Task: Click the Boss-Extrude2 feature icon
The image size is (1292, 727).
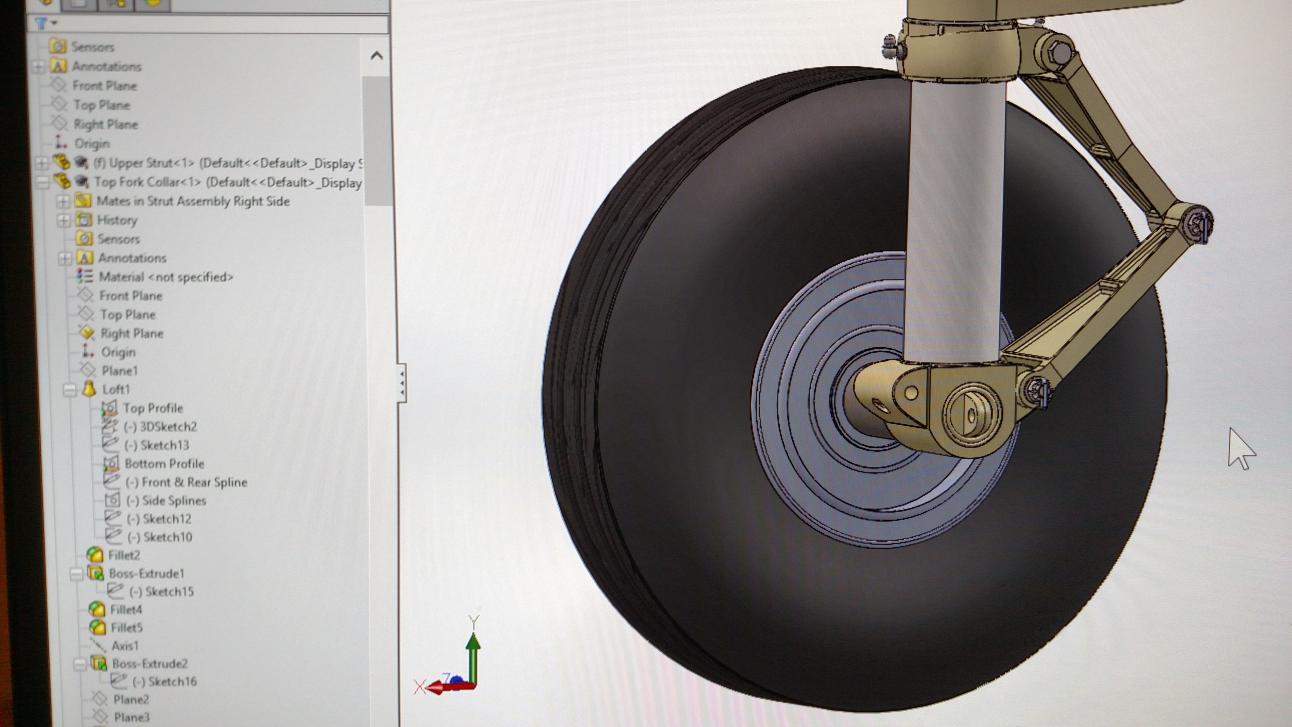Action: pos(98,663)
